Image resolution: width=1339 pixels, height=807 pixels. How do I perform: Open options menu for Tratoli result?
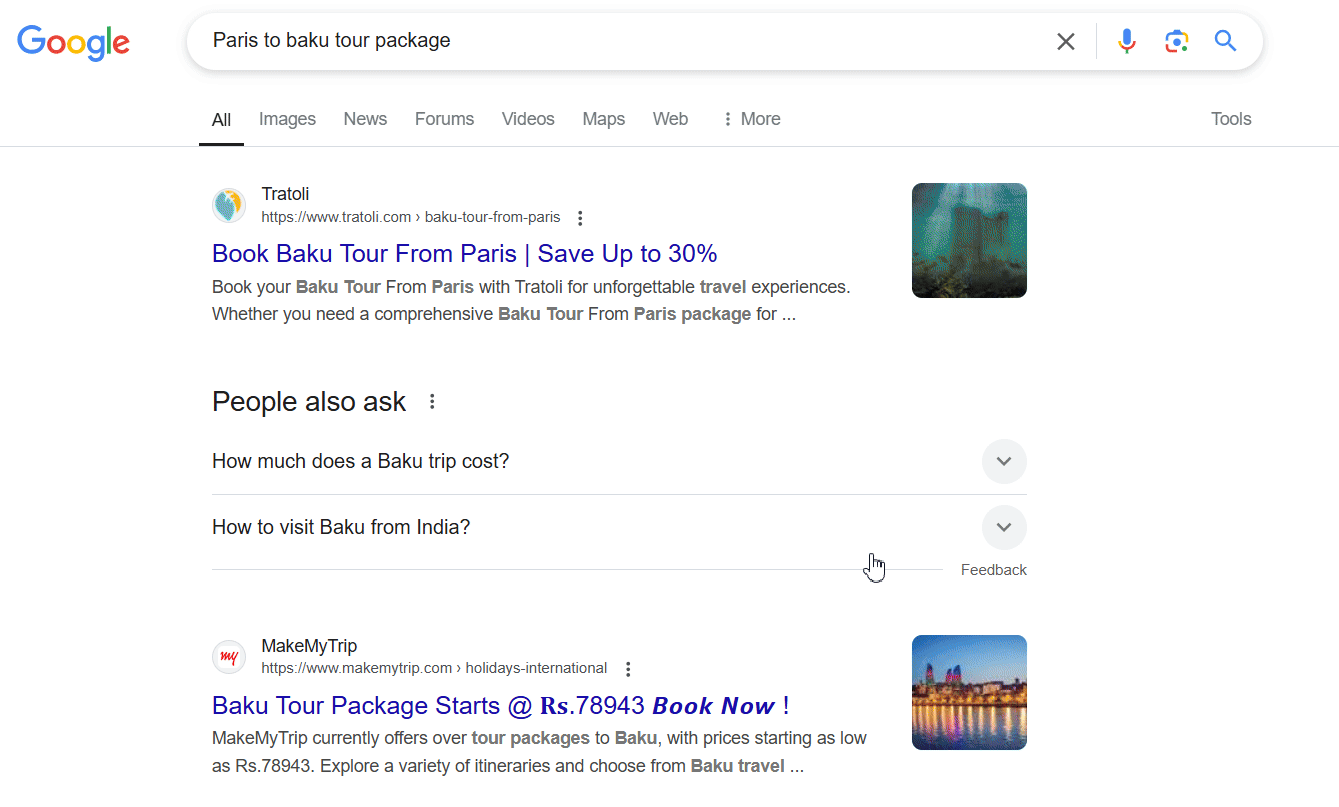click(580, 218)
